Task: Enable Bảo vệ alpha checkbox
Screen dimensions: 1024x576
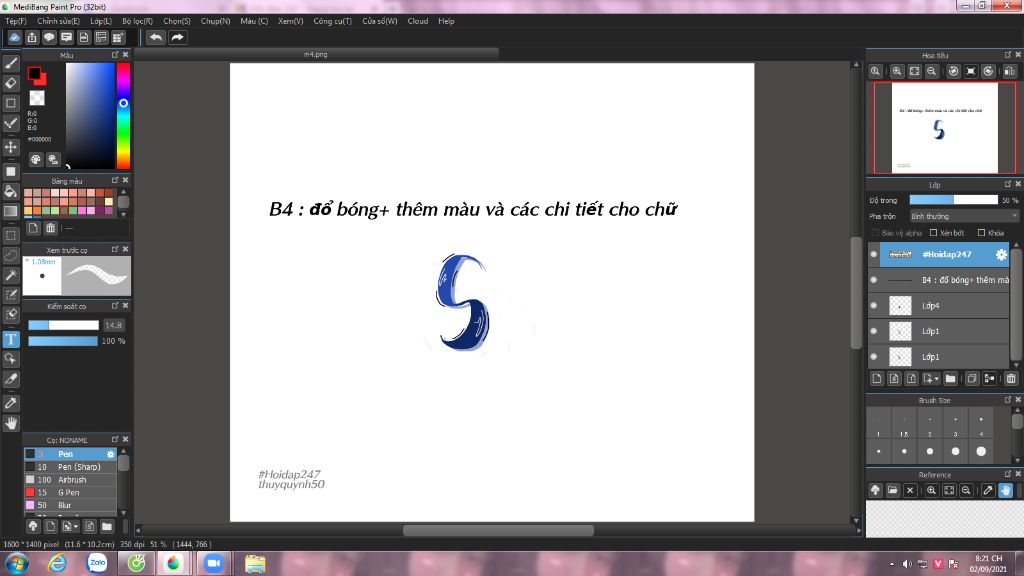Action: tap(875, 232)
